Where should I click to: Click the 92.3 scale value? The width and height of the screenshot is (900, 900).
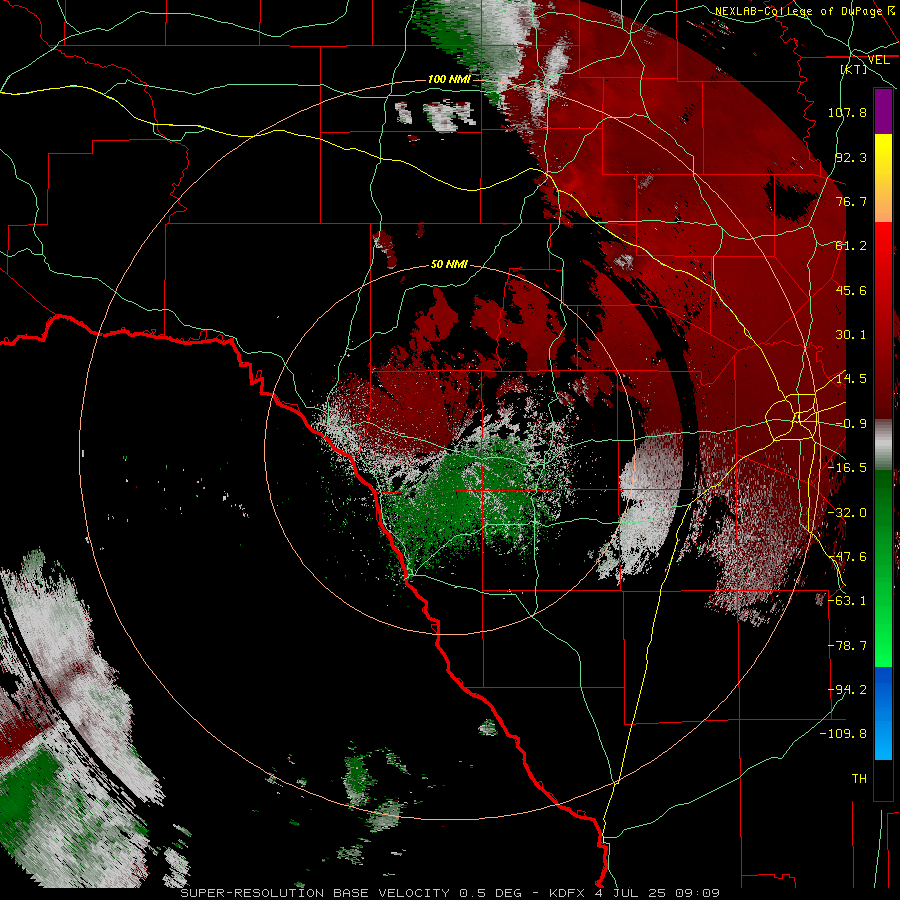click(851, 157)
